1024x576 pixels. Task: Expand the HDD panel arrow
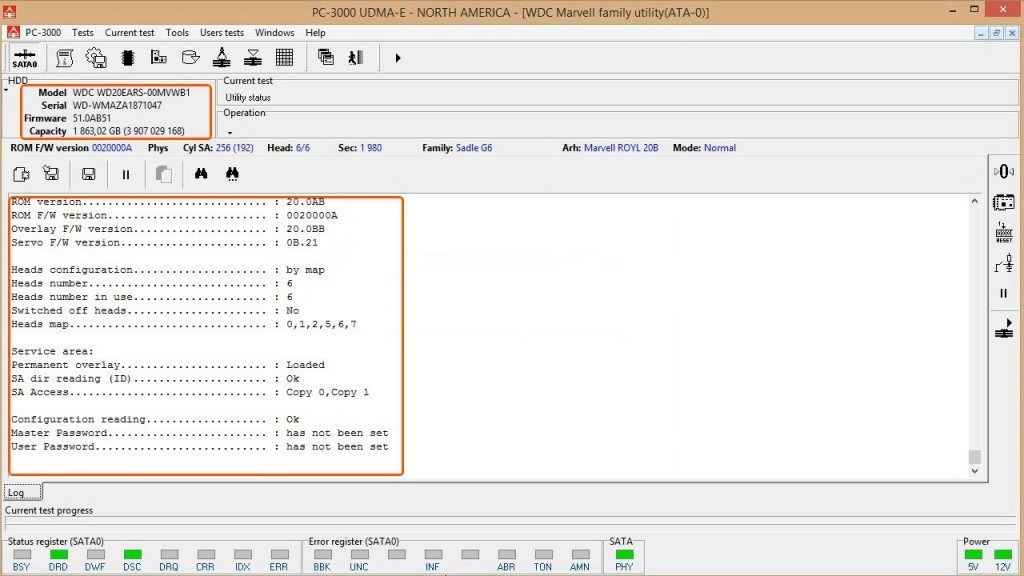click(x=6, y=90)
